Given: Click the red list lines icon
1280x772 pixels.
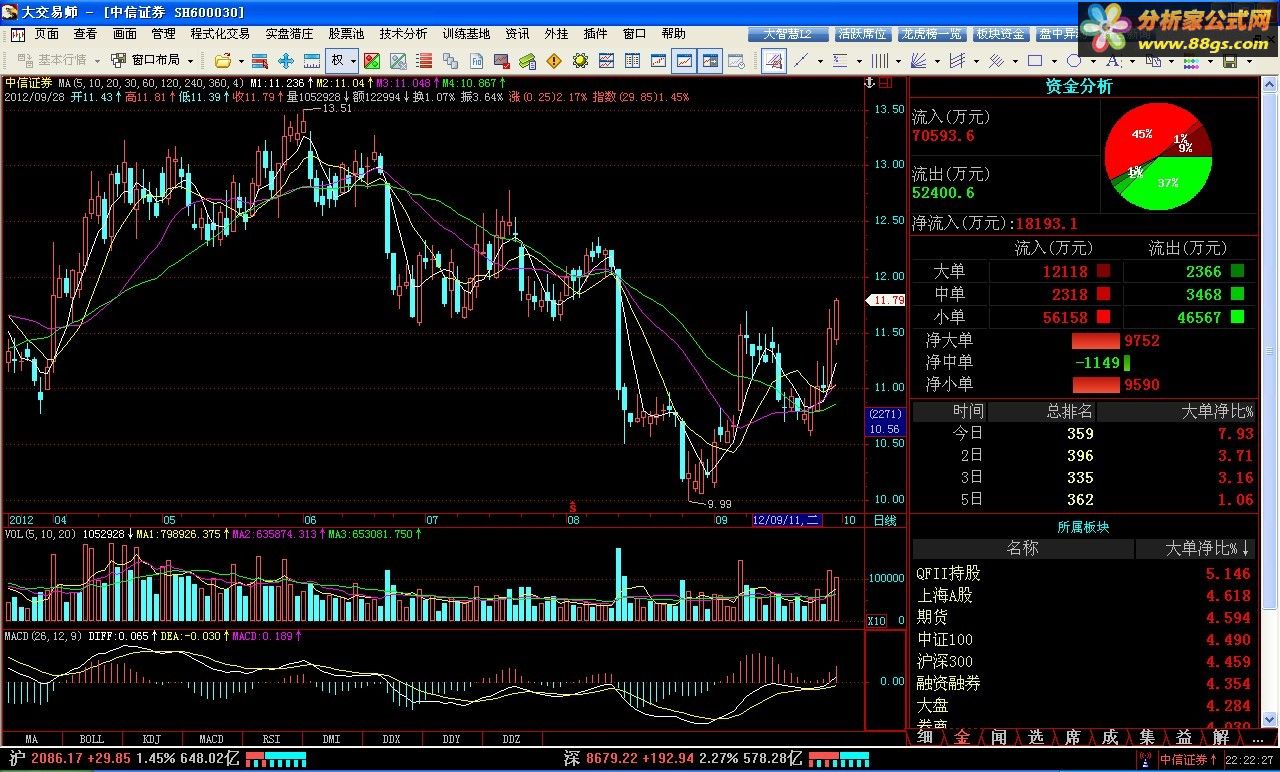Looking at the screenshot, I should click(424, 61).
